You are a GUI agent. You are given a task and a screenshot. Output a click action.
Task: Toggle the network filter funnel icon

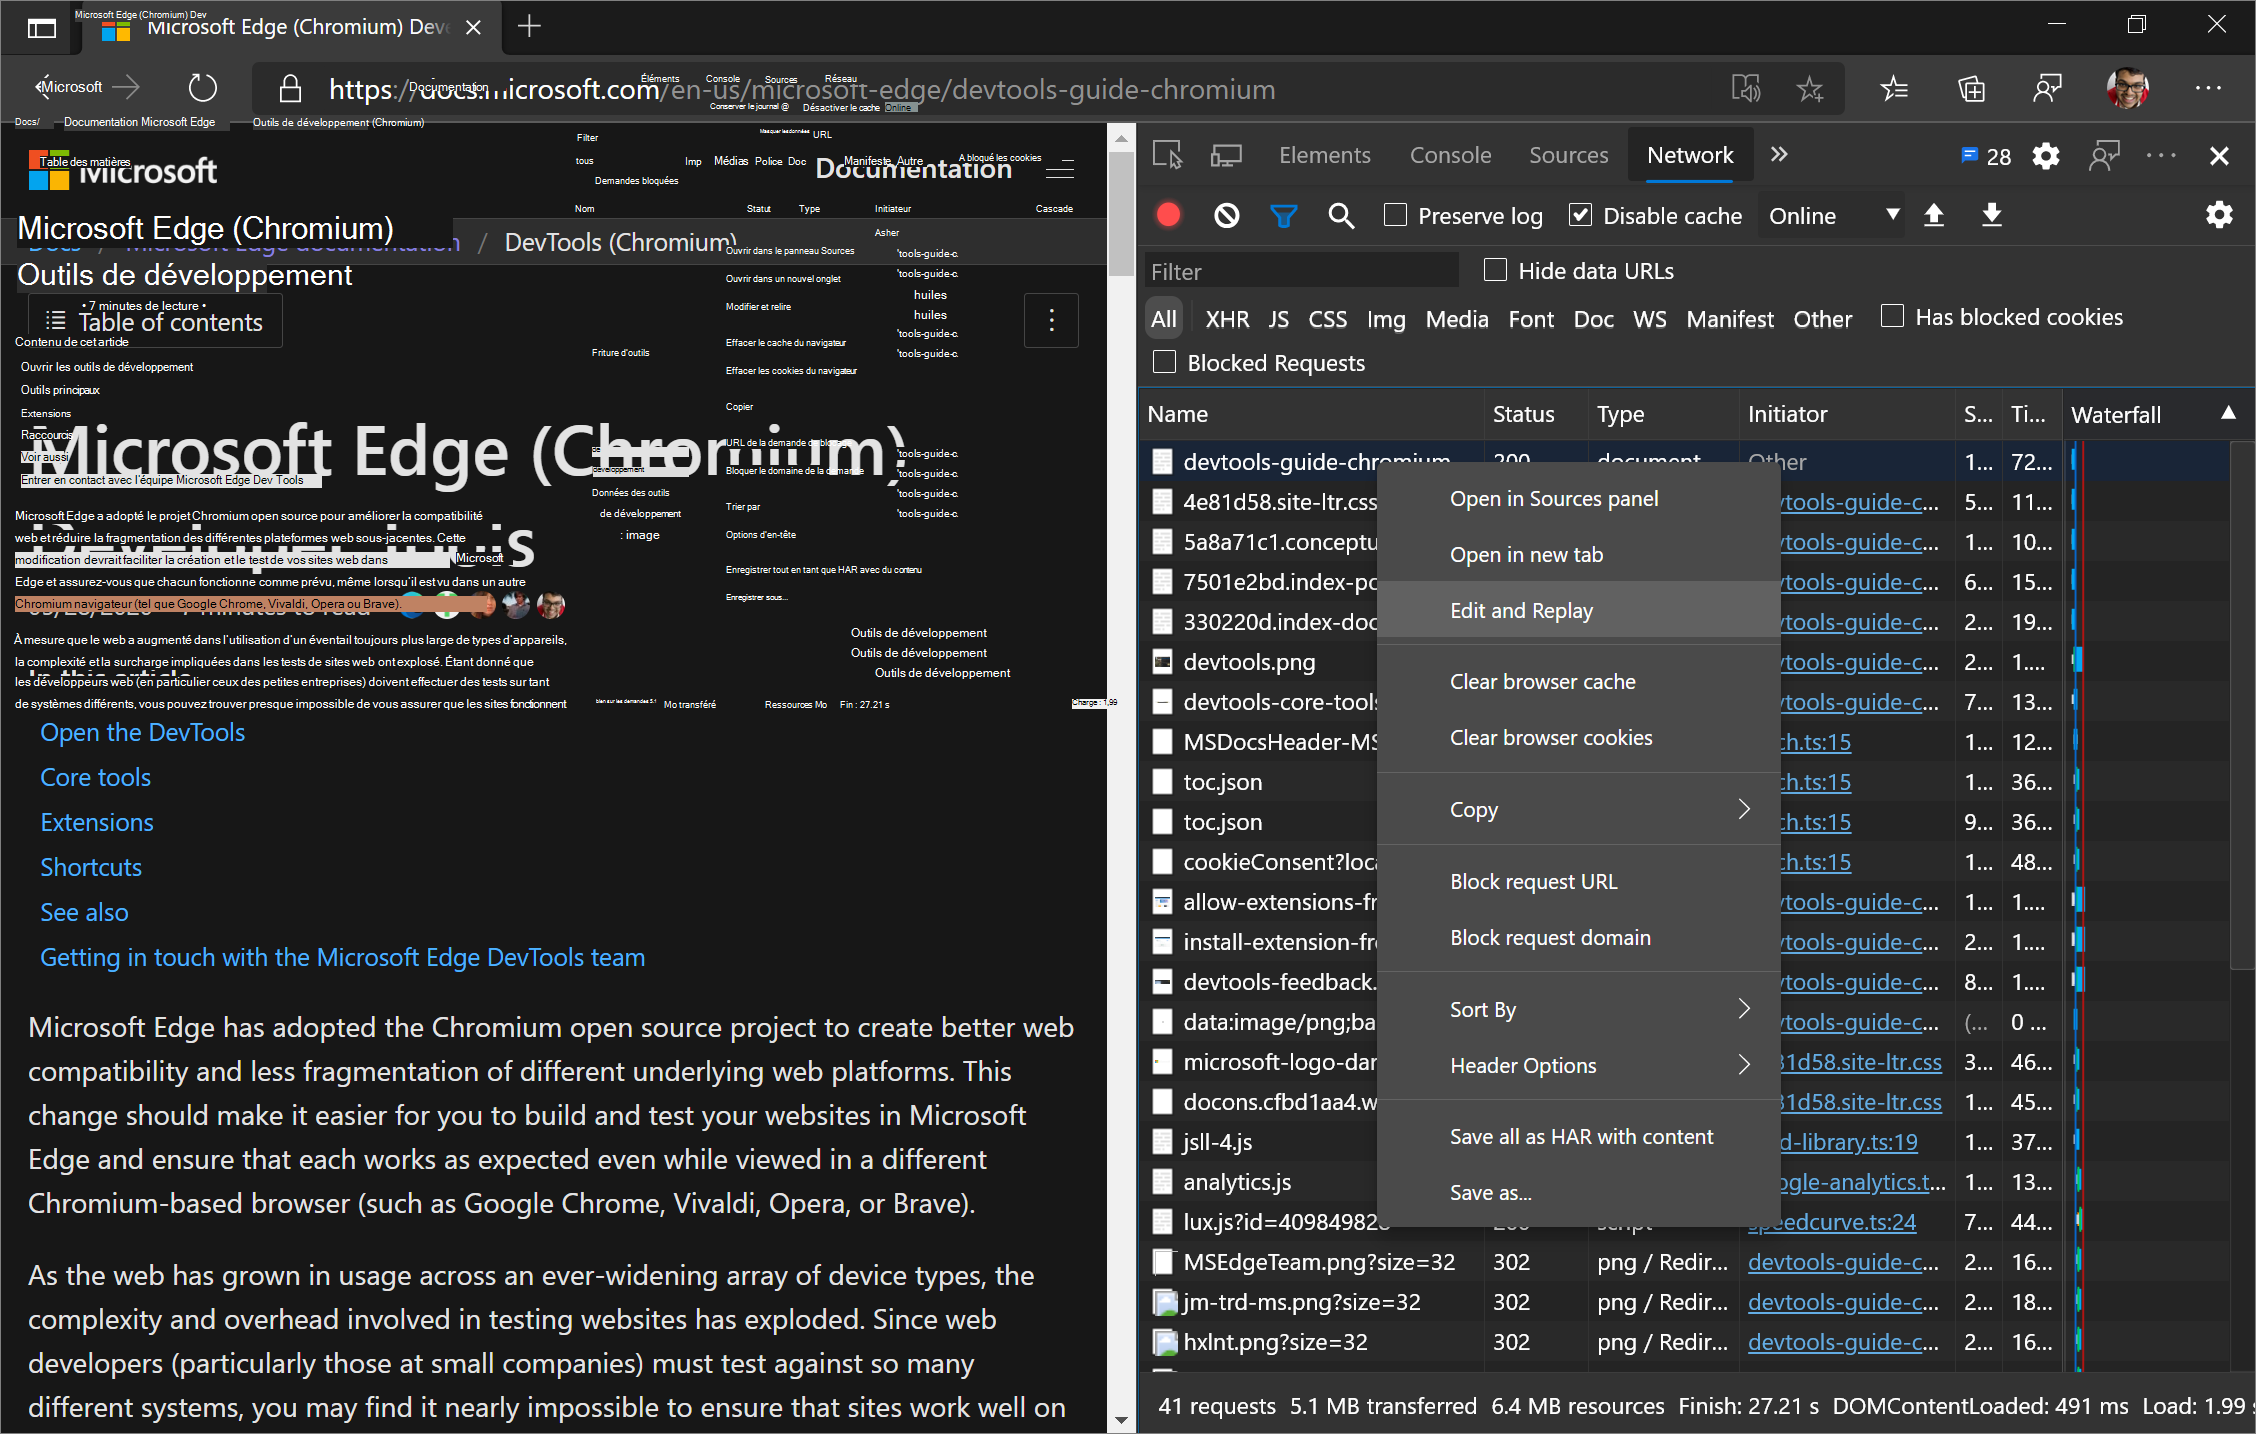[x=1283, y=215]
